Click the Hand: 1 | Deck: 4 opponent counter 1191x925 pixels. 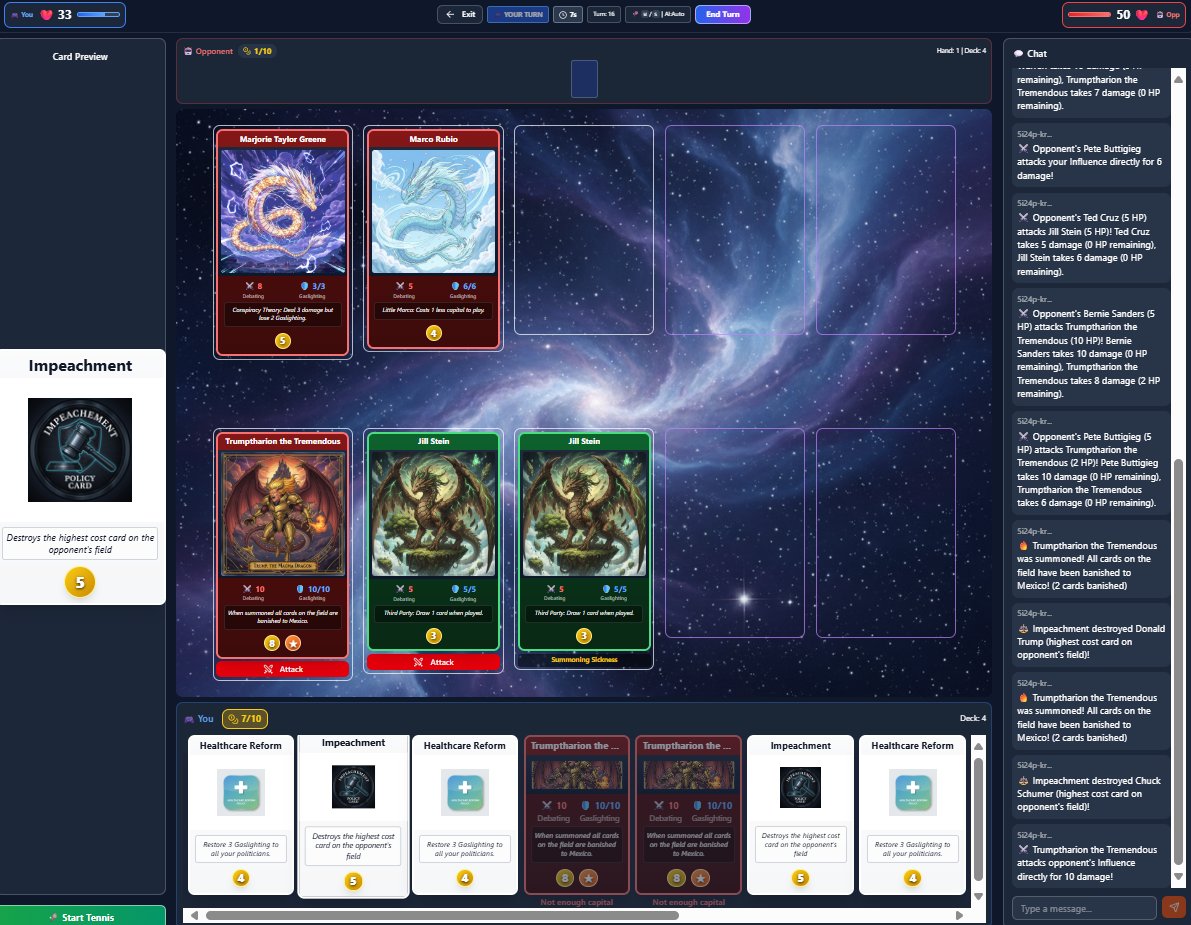tap(961, 51)
